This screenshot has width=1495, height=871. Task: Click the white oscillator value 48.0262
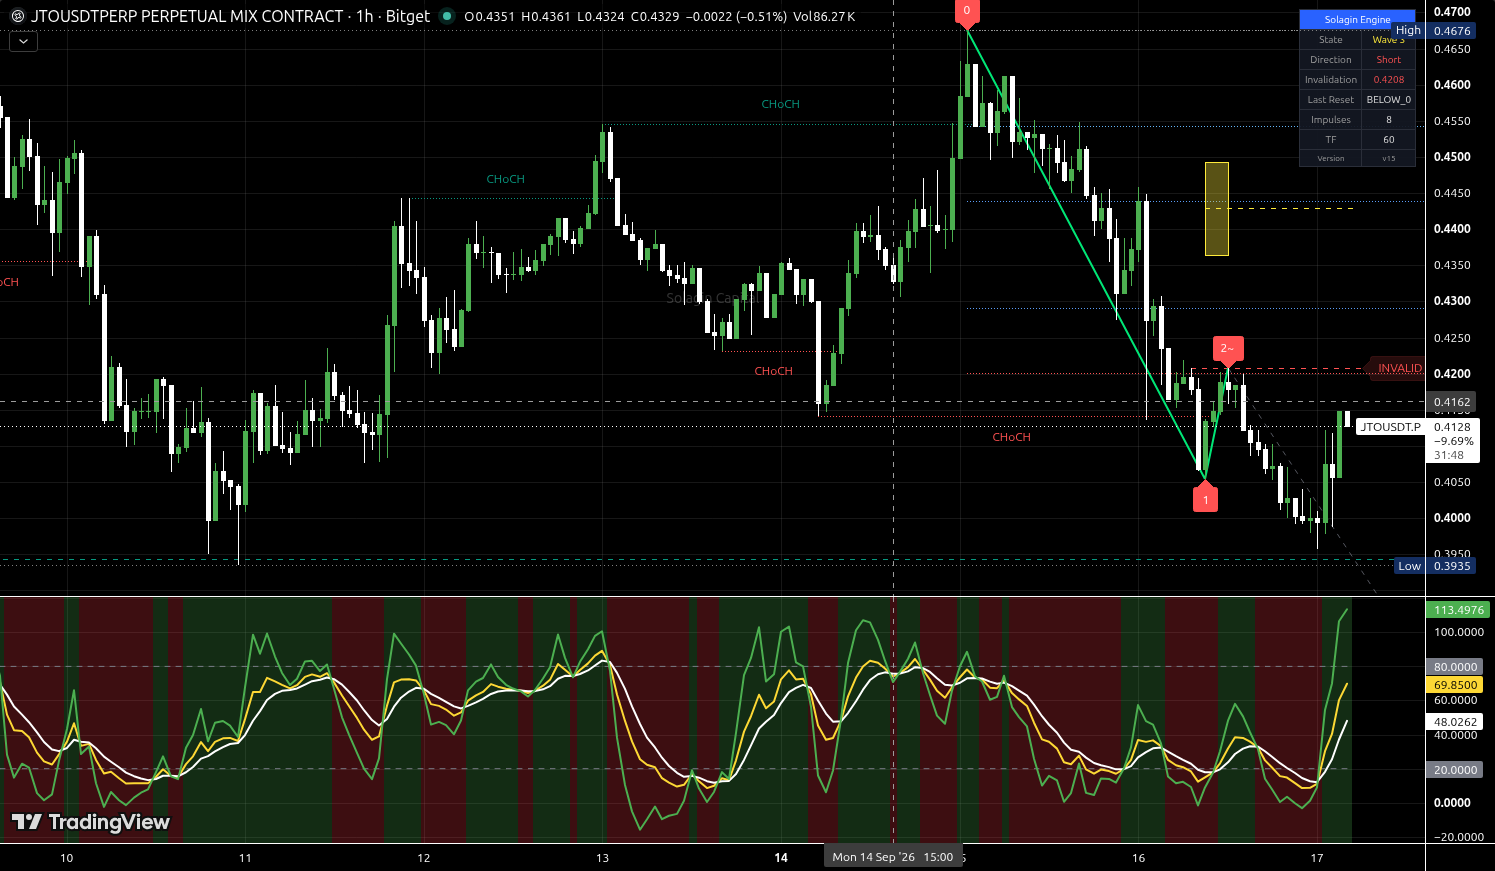click(1455, 722)
